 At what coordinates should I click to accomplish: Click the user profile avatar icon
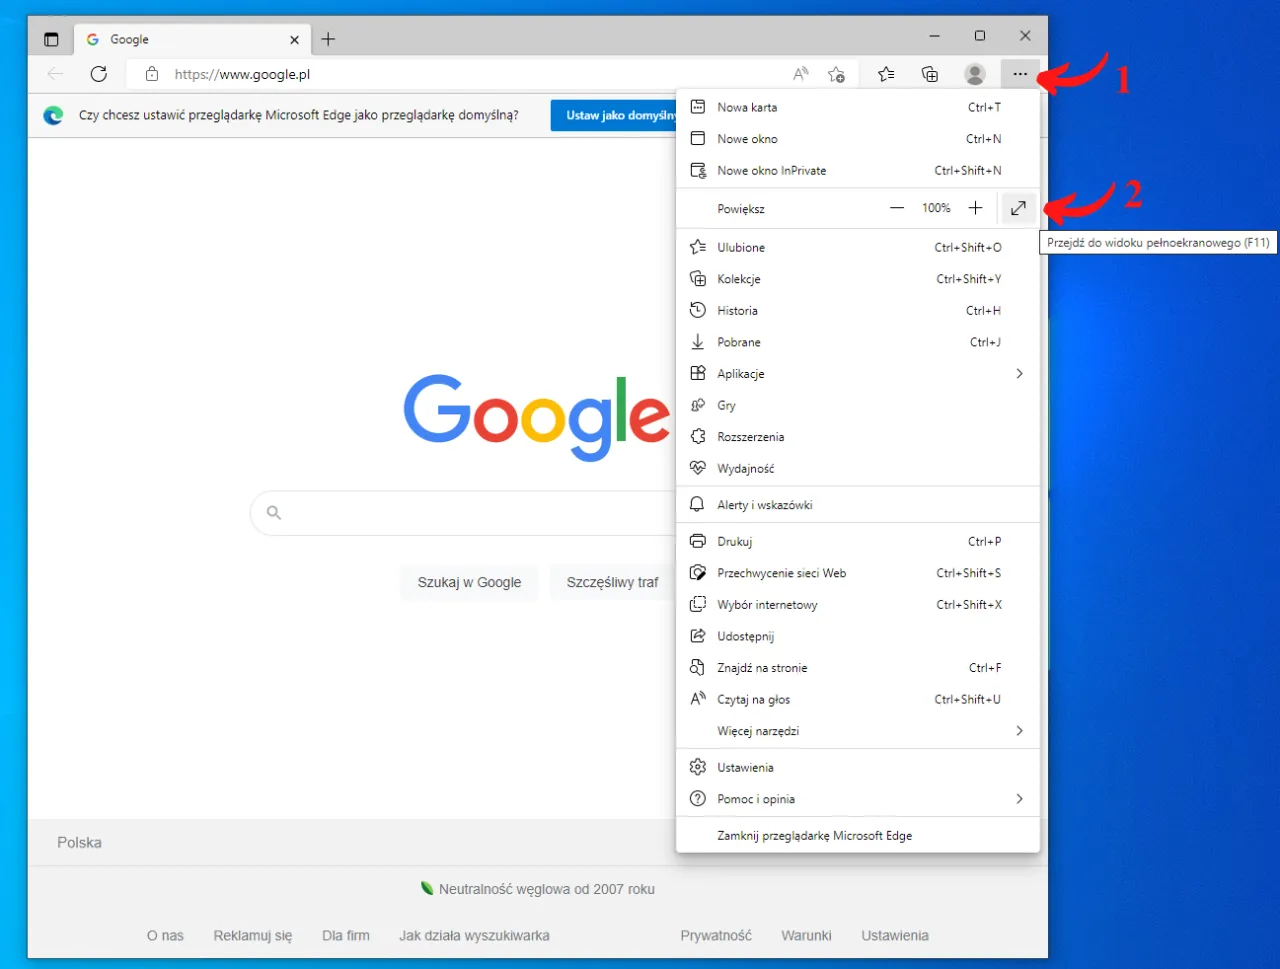[x=975, y=74]
